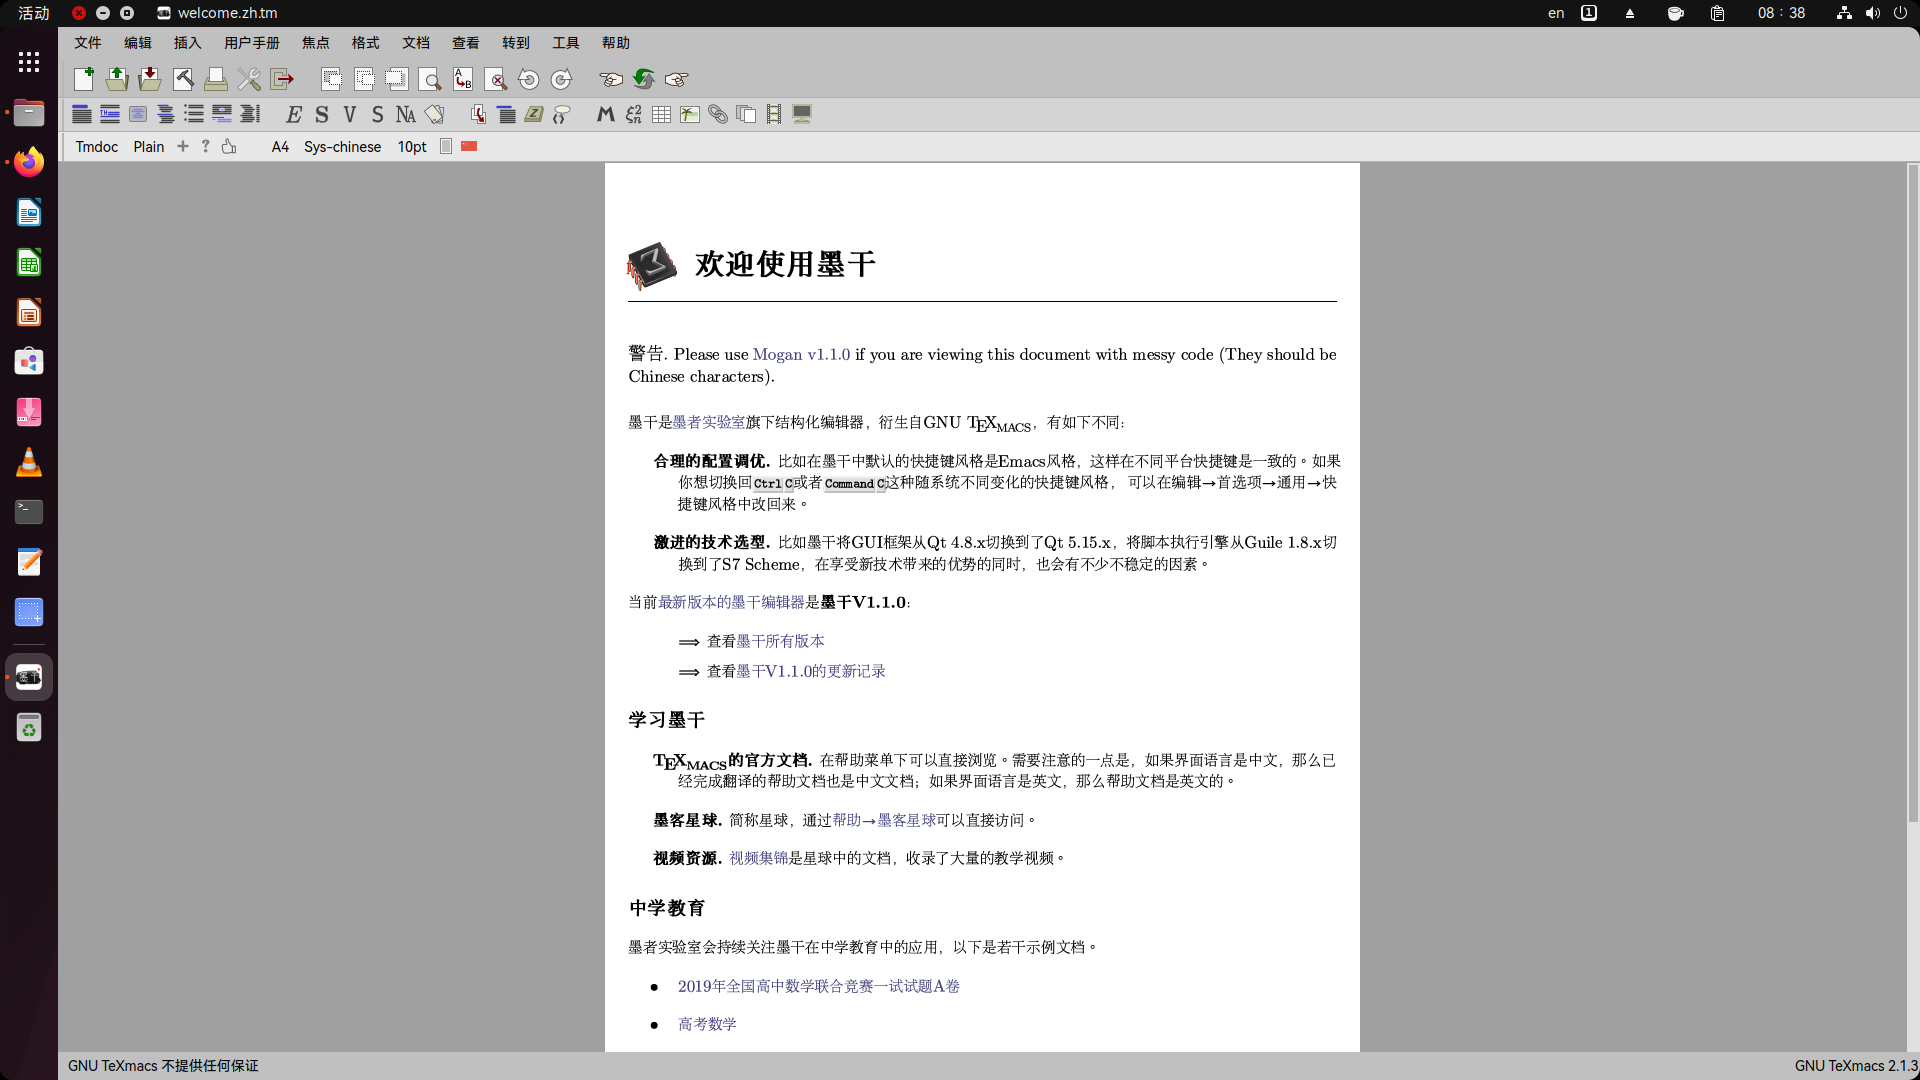This screenshot has width=1920, height=1080.
Task: Open the itemize list menu icon
Action: (x=194, y=114)
